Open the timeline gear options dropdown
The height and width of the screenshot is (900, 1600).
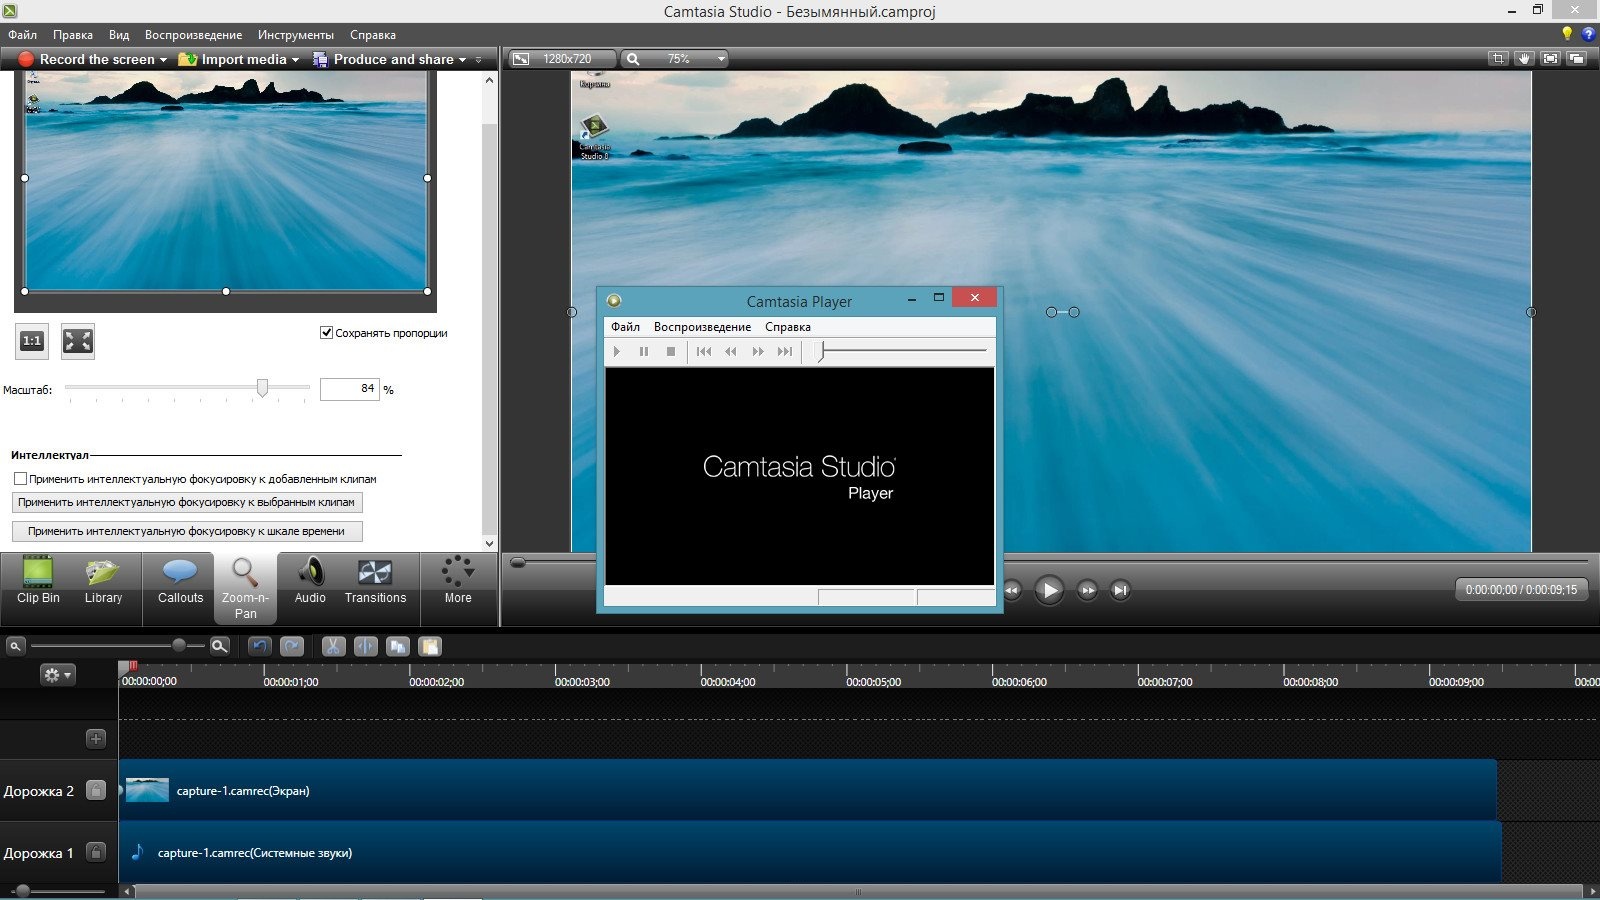click(x=57, y=675)
